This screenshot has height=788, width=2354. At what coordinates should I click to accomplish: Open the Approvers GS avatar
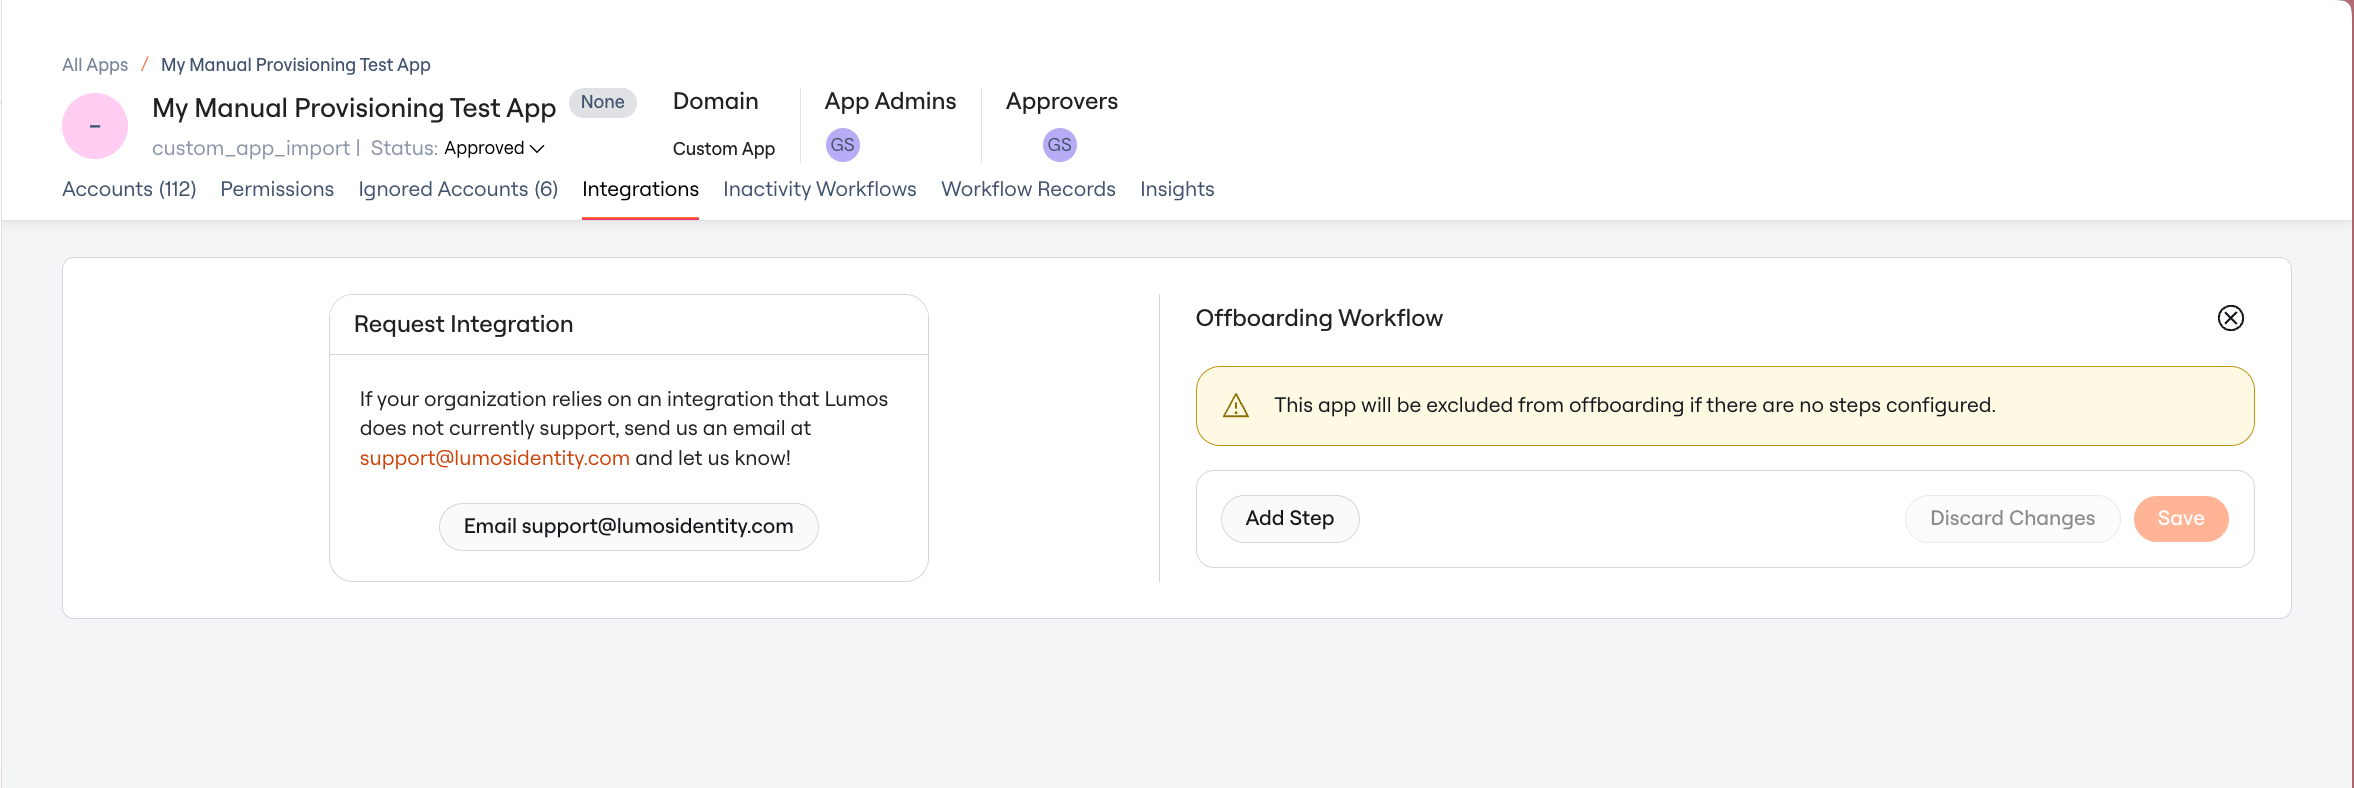(1060, 145)
